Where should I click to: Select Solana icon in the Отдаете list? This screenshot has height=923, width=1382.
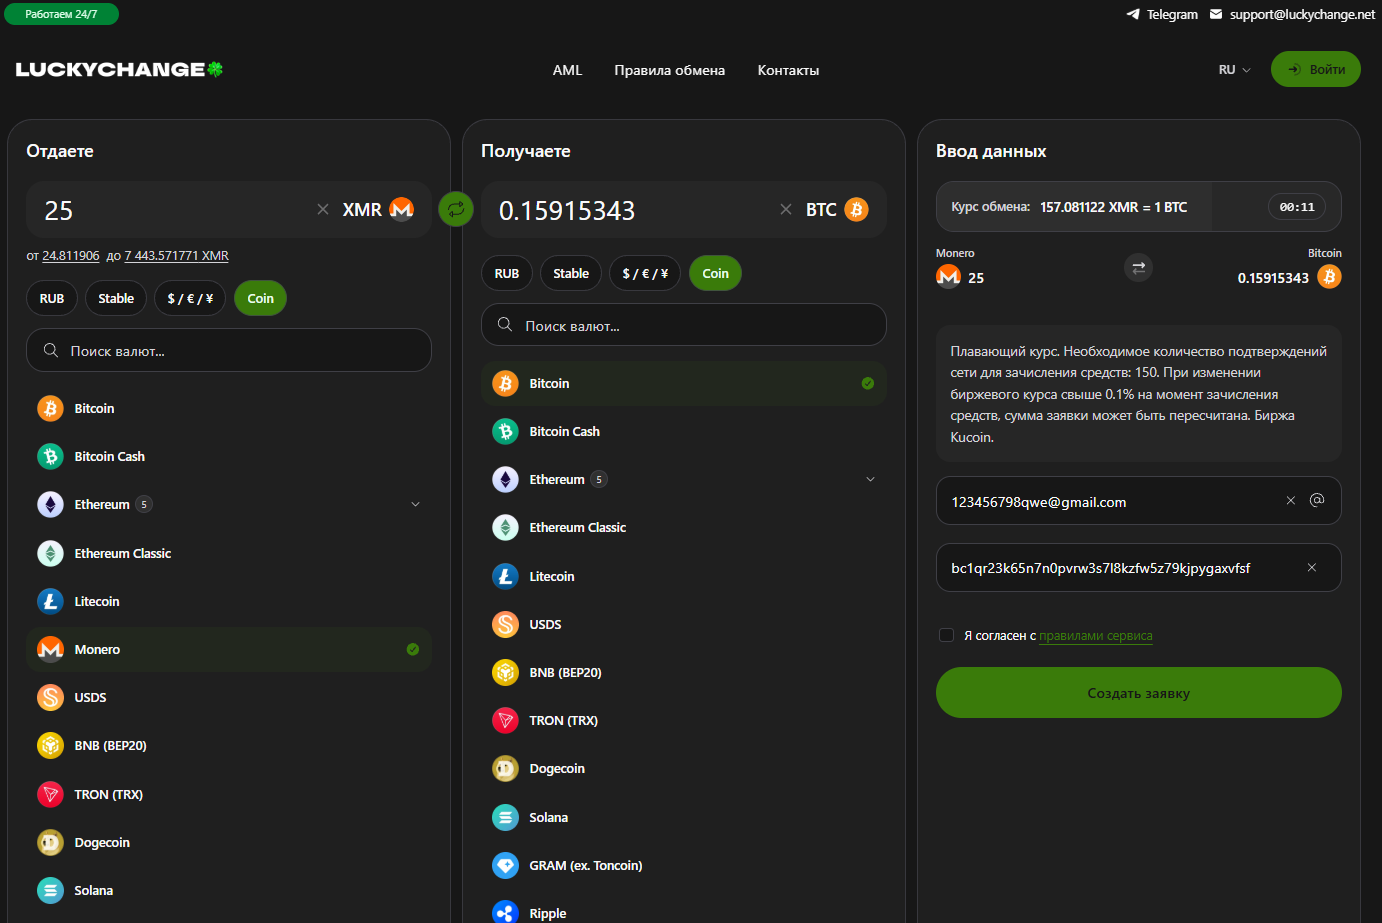(50, 890)
